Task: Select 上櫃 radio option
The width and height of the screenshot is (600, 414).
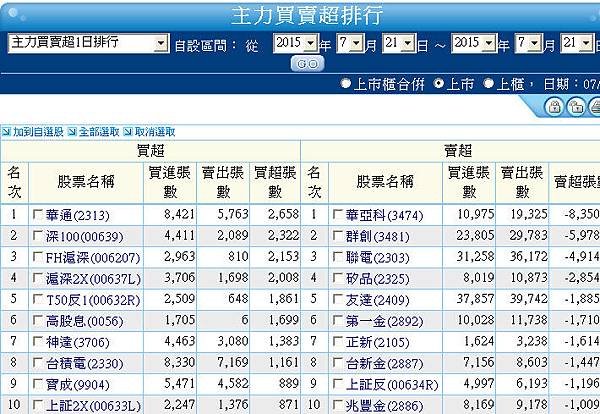Action: point(488,83)
